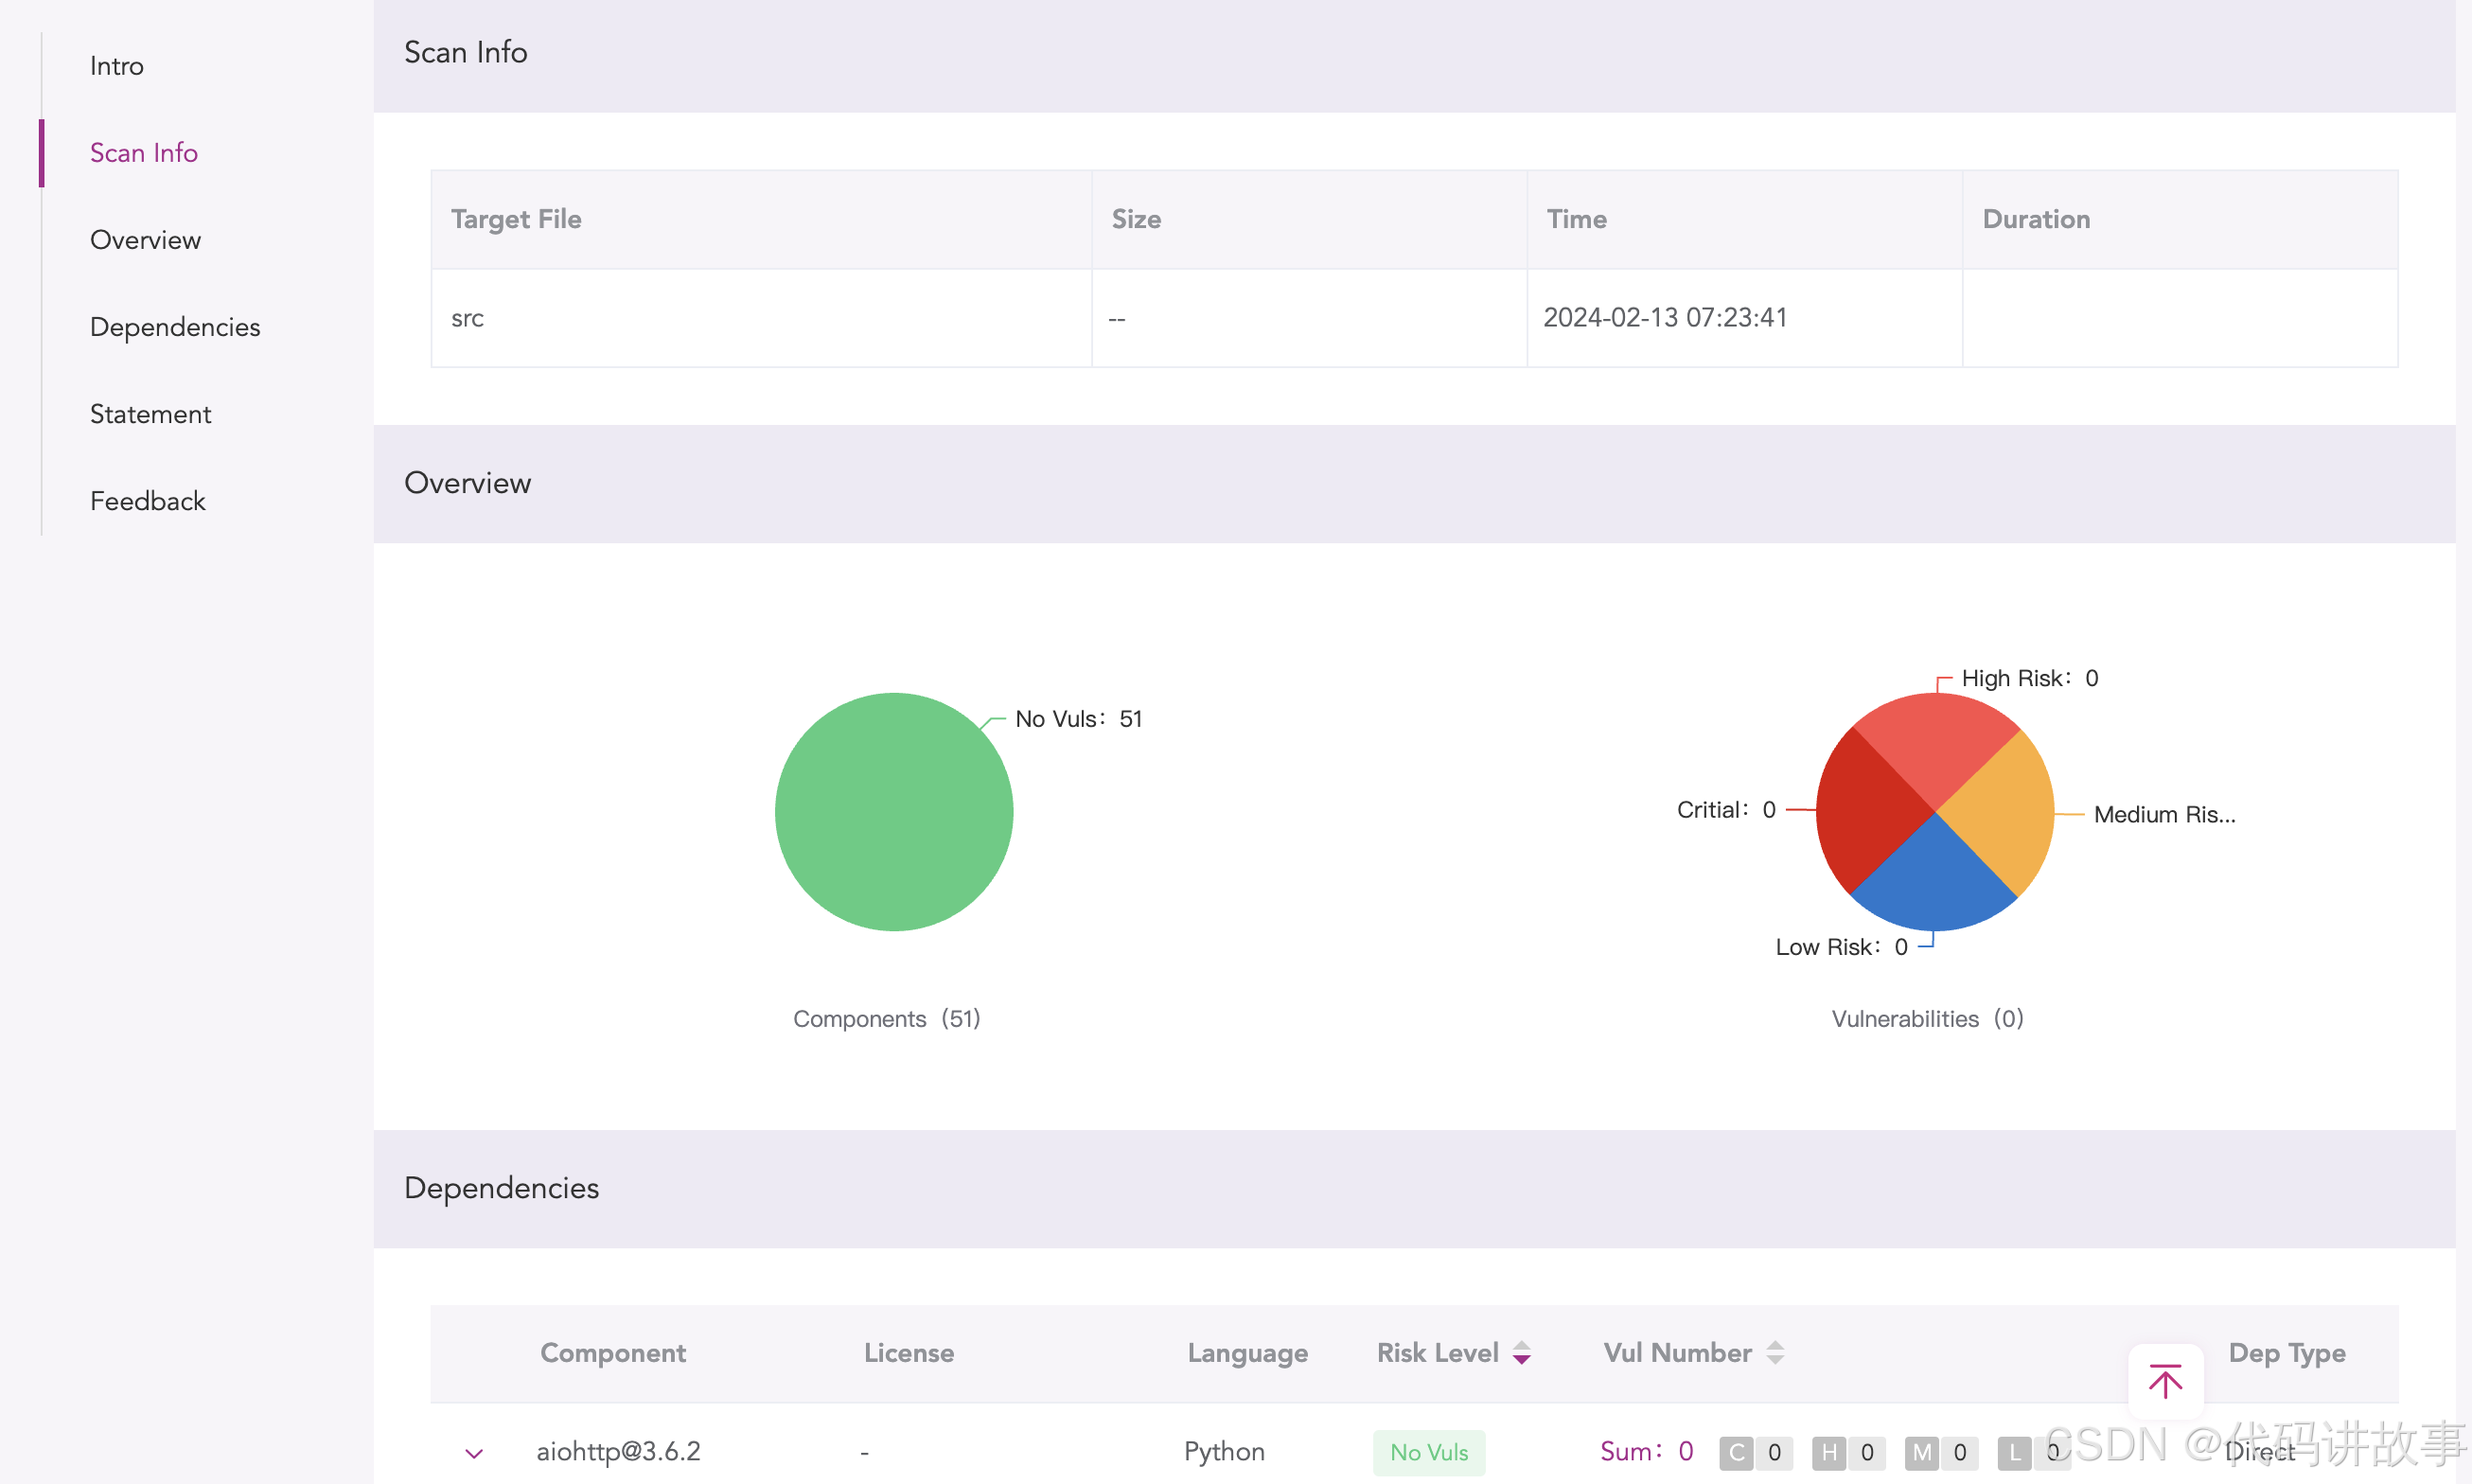This screenshot has height=1484, width=2472.
Task: Expand the aiohttp@3.6.2 dependency row
Action: tap(474, 1453)
